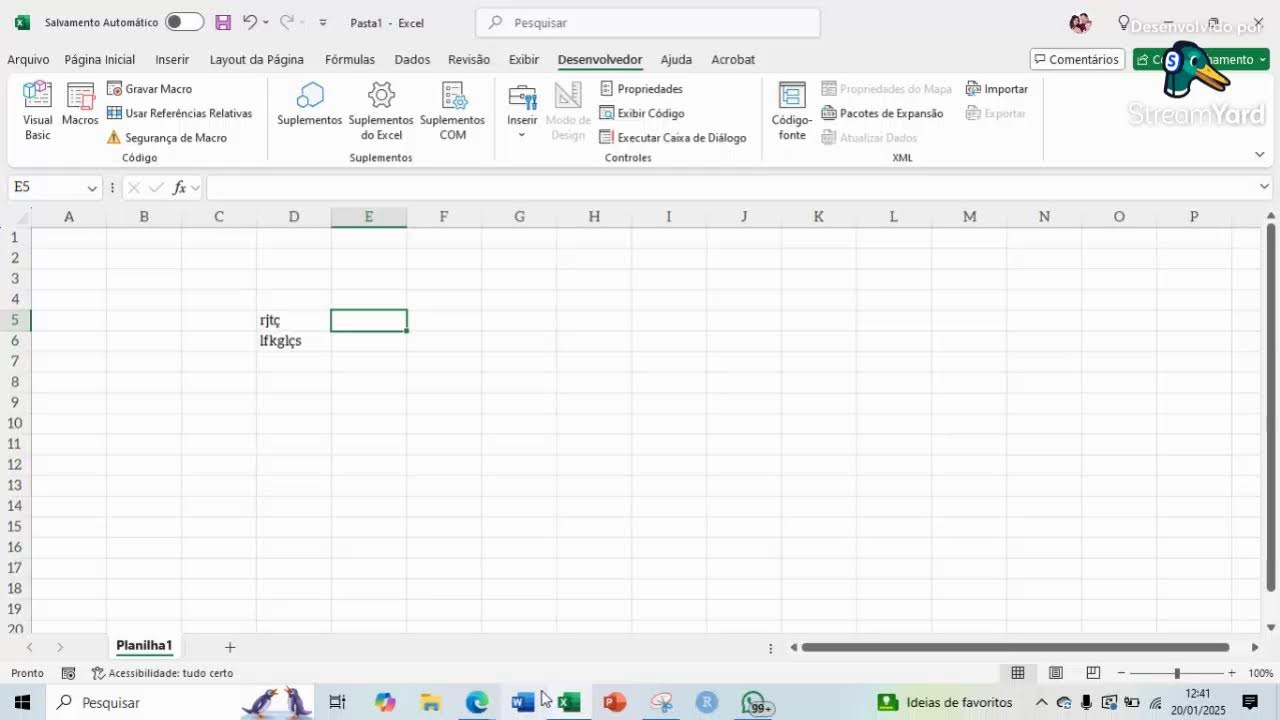
Task: Click the vertical scrollbar
Action: click(x=1271, y=406)
